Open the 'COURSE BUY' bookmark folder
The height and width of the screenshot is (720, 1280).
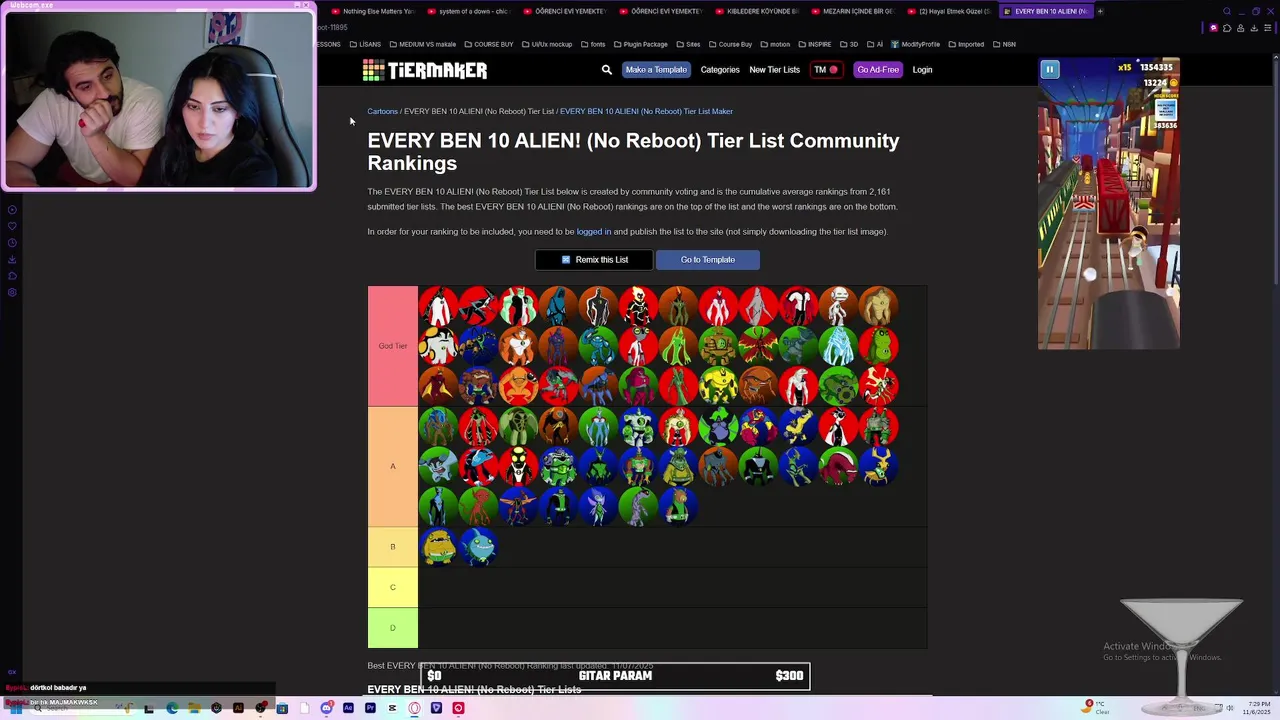pos(488,44)
